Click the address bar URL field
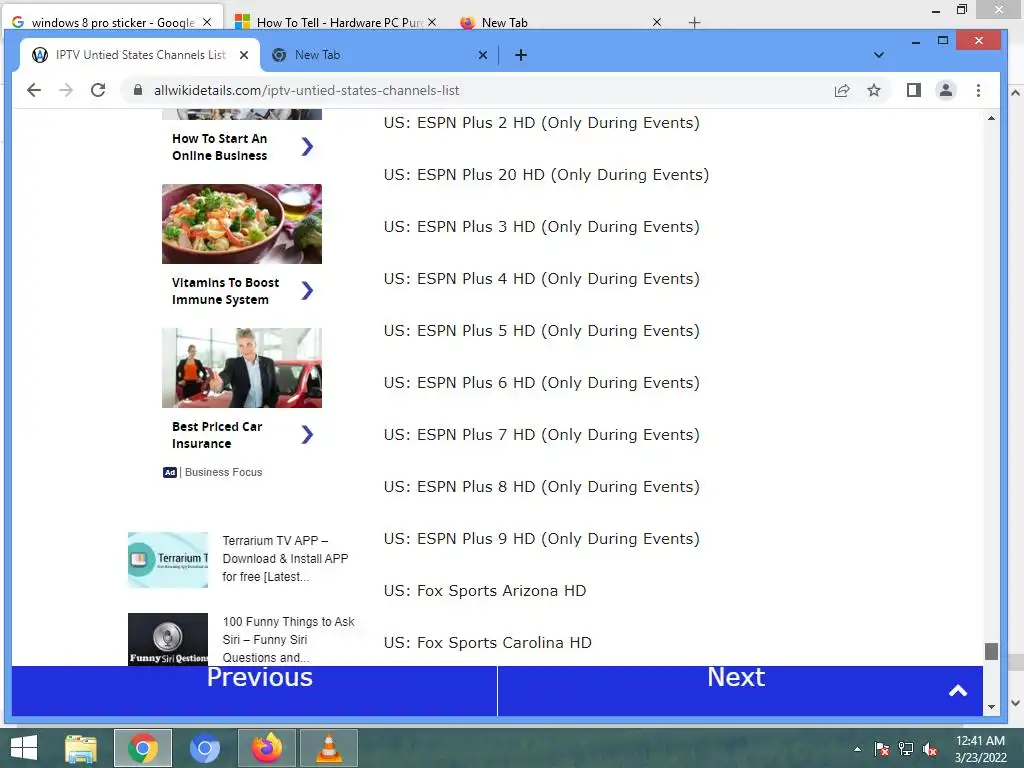The image size is (1024, 768). [483, 90]
